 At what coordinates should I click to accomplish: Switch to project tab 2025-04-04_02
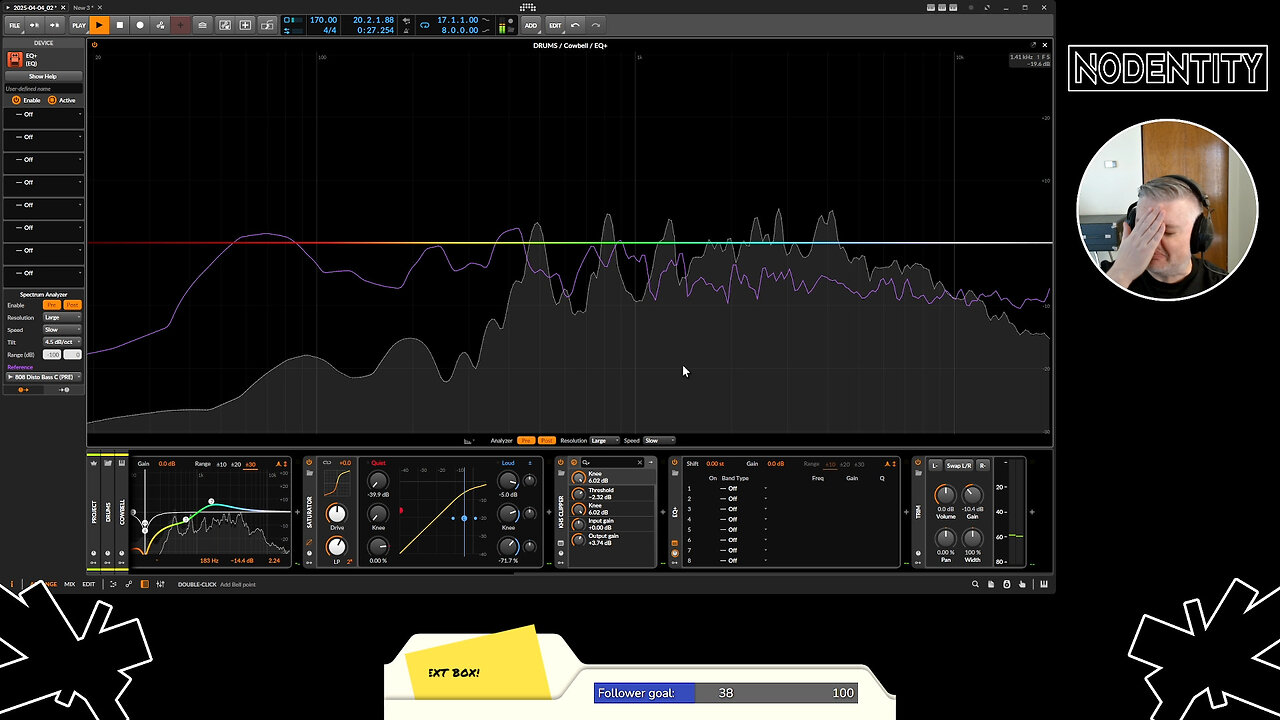pos(34,7)
